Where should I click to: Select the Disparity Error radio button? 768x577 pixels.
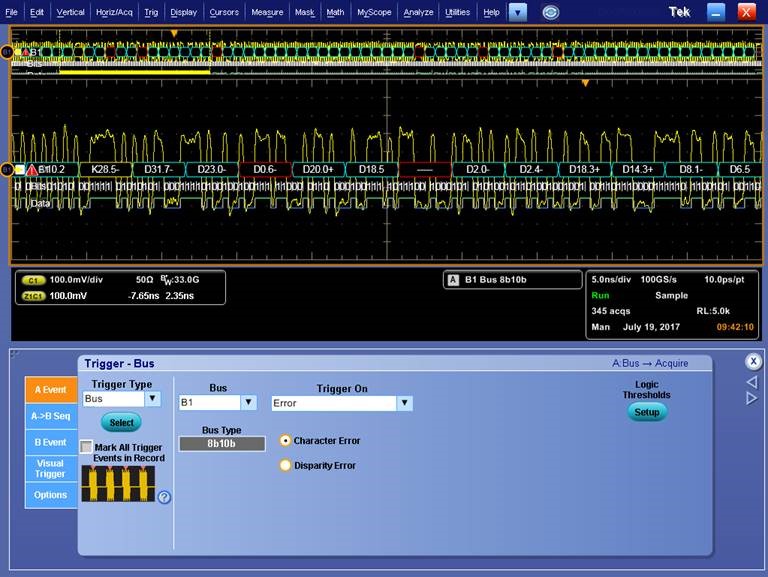(286, 465)
